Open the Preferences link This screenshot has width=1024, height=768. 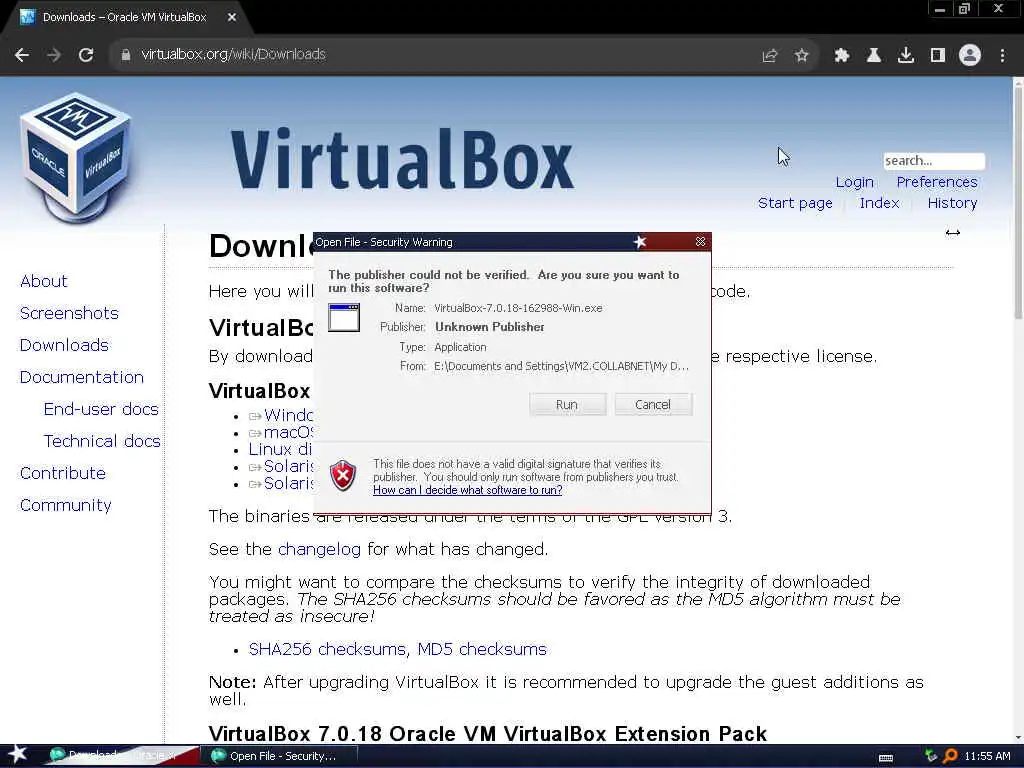(936, 182)
